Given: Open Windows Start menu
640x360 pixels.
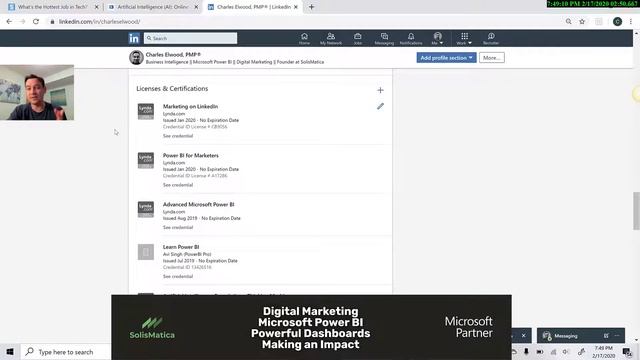Looking at the screenshot, I should point(10,352).
